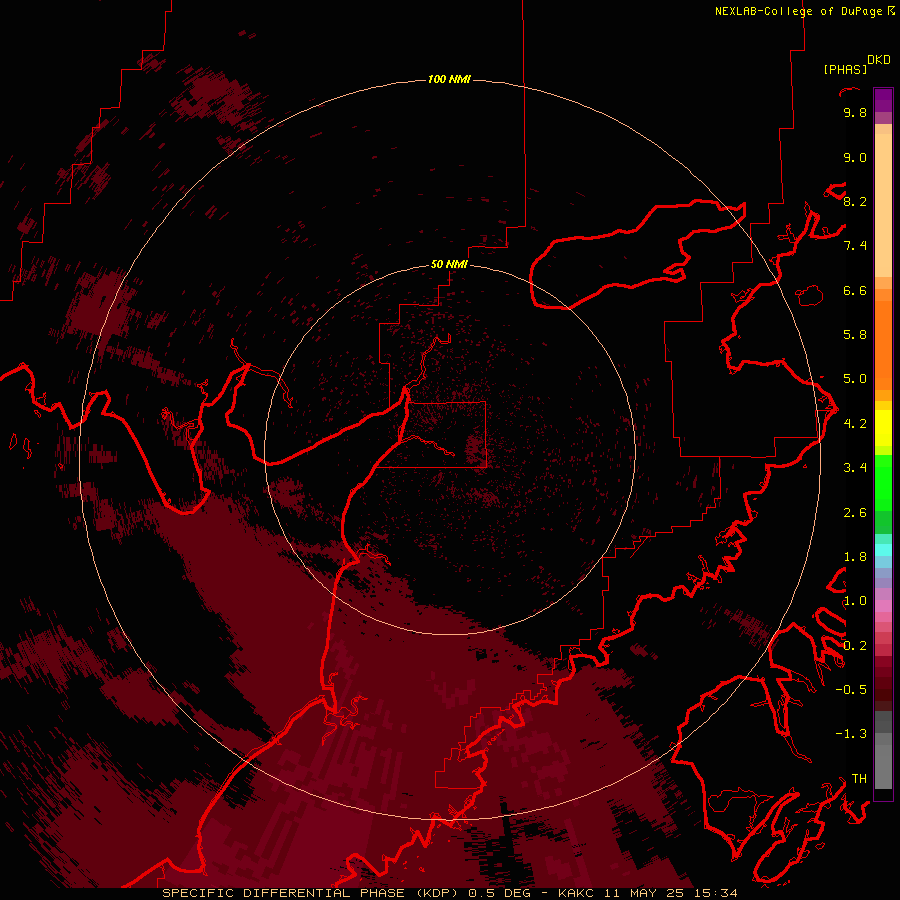The image size is (900, 900).
Task: Pick the orange color bar segment
Action: (x=883, y=344)
